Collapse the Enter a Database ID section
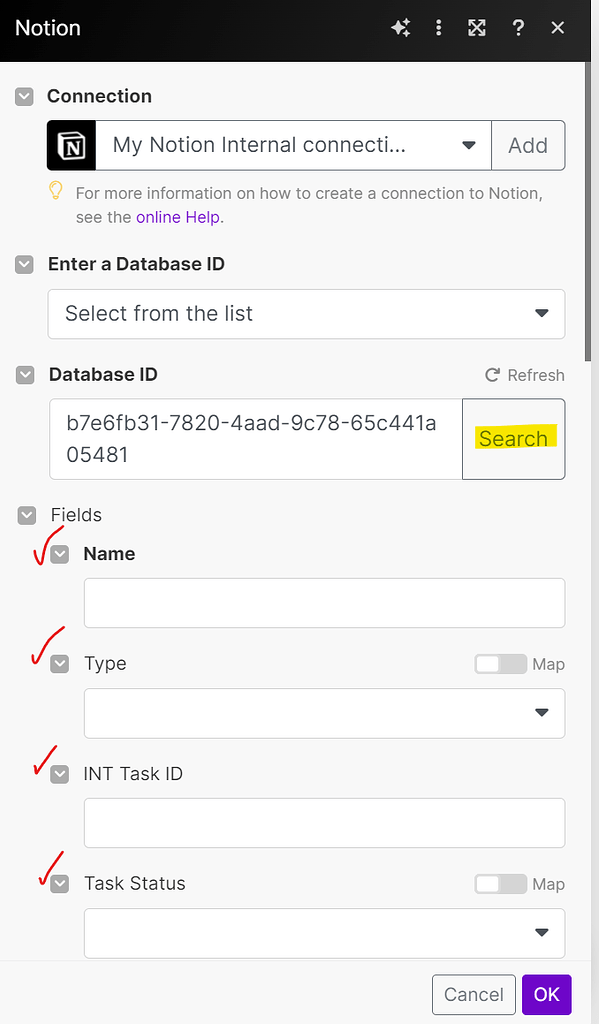This screenshot has width=599, height=1024. [24, 264]
